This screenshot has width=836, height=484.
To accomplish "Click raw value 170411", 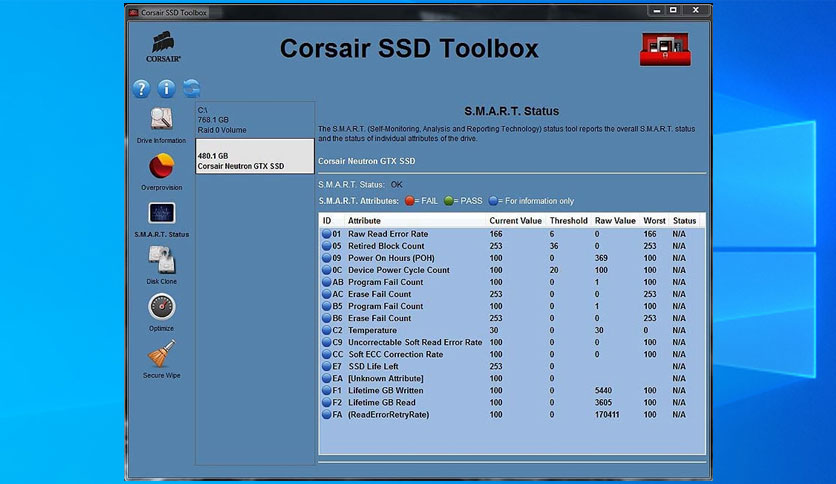I will tap(607, 415).
